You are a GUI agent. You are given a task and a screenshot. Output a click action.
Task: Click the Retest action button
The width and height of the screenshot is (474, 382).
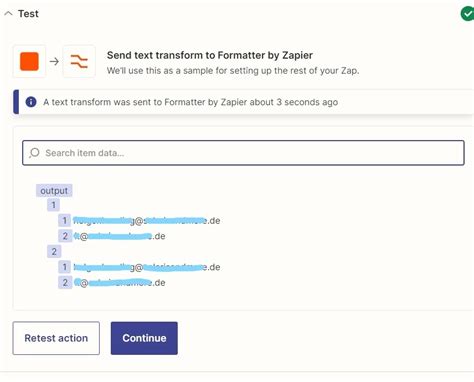coord(56,338)
